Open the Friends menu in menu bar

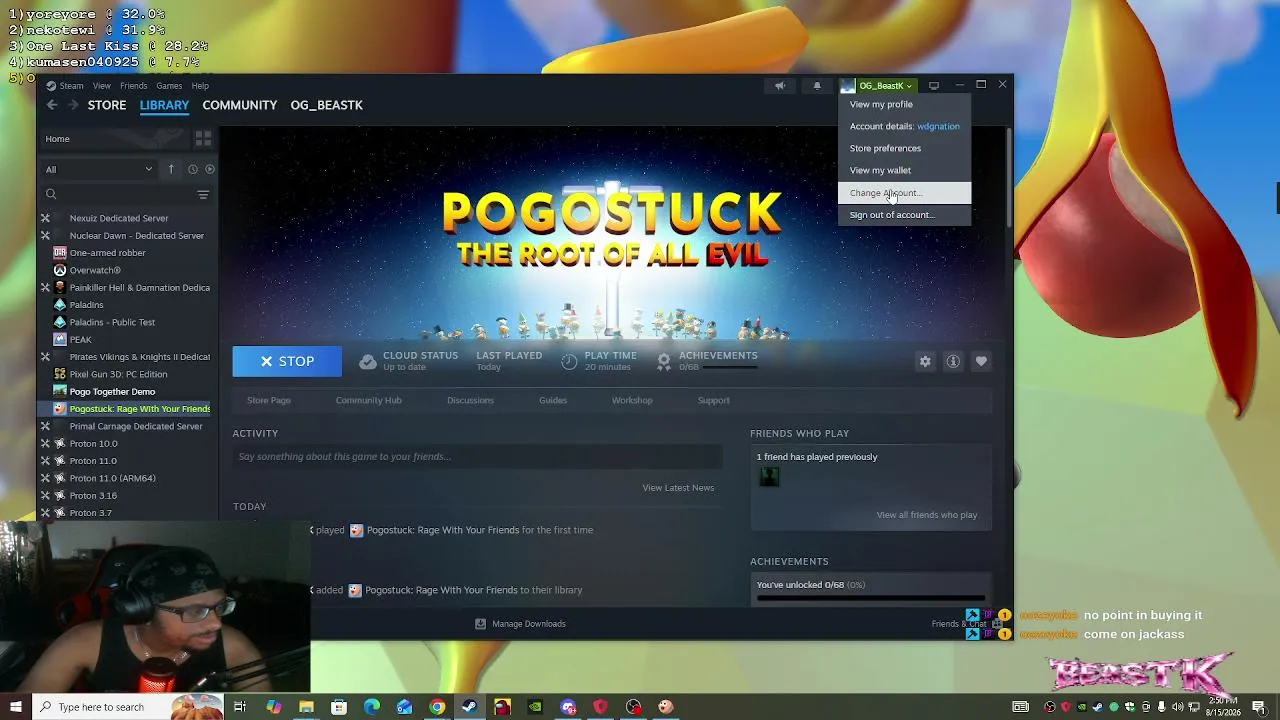(x=133, y=86)
